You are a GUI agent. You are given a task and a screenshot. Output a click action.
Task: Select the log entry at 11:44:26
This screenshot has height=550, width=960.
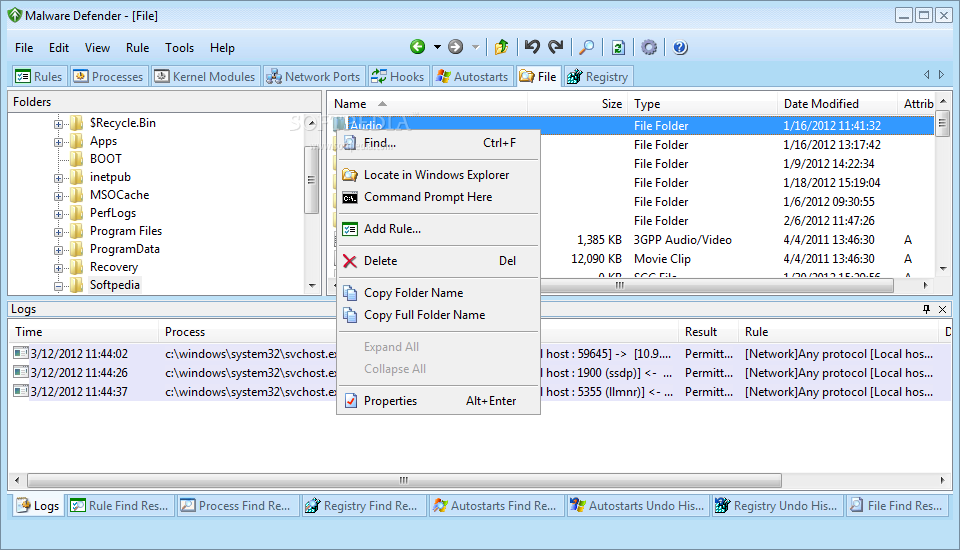[x=480, y=372]
